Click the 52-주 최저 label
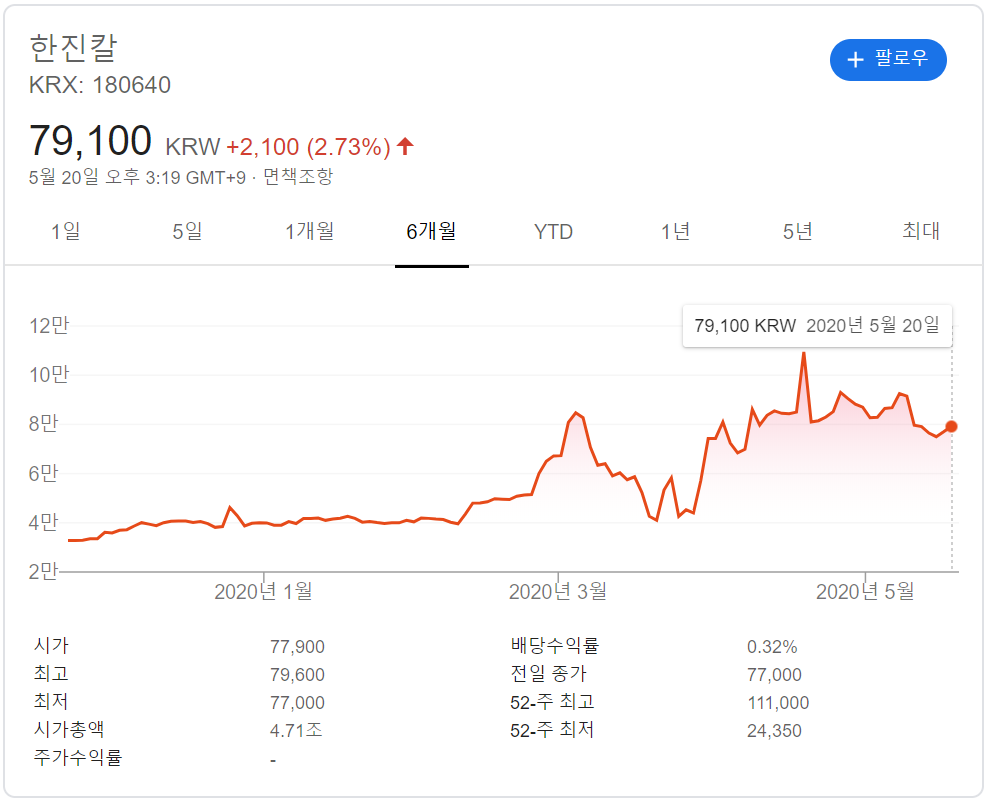The image size is (988, 804). (552, 730)
